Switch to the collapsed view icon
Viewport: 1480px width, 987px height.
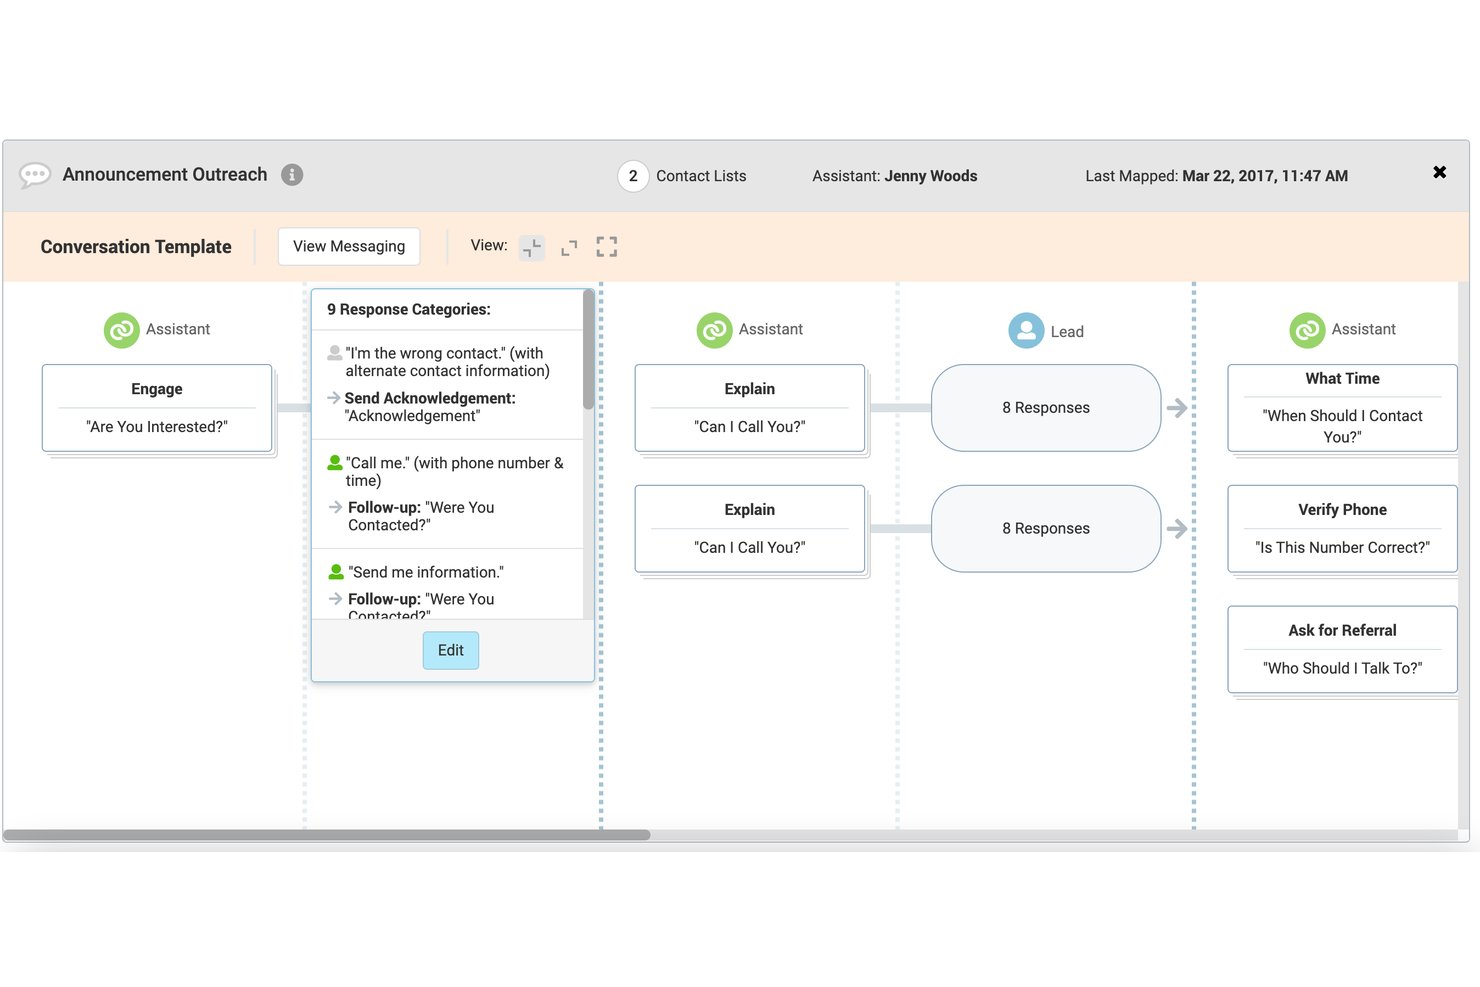(x=532, y=247)
